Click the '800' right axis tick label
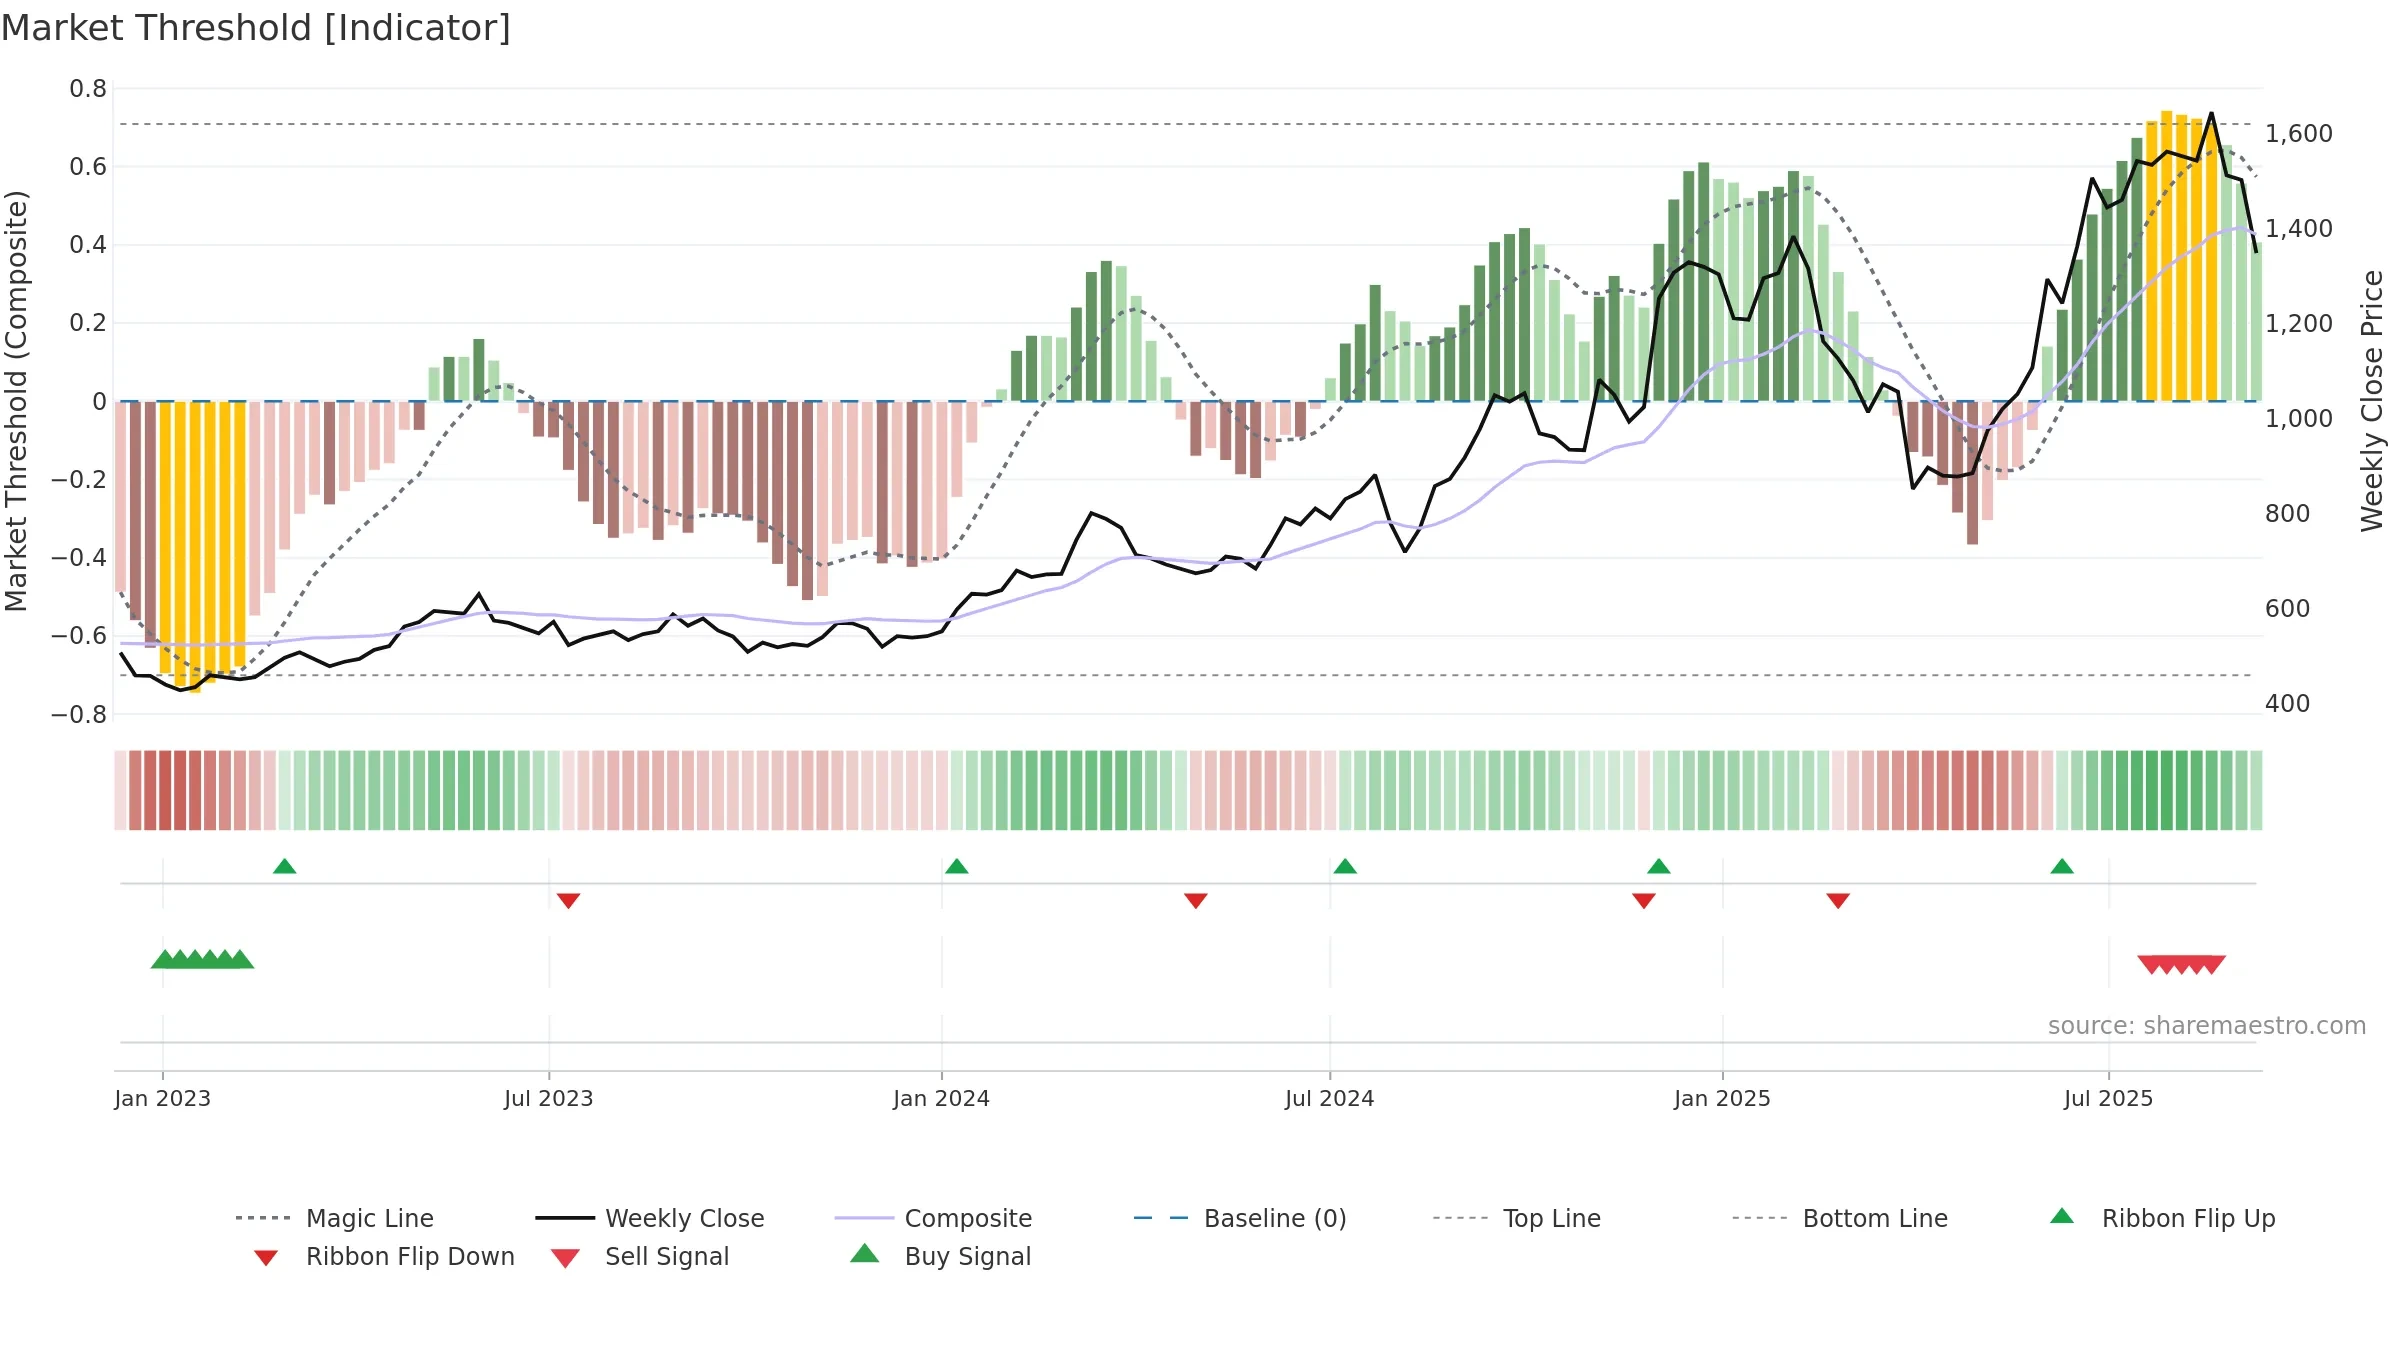The height and width of the screenshot is (1350, 2400). pos(2288,513)
